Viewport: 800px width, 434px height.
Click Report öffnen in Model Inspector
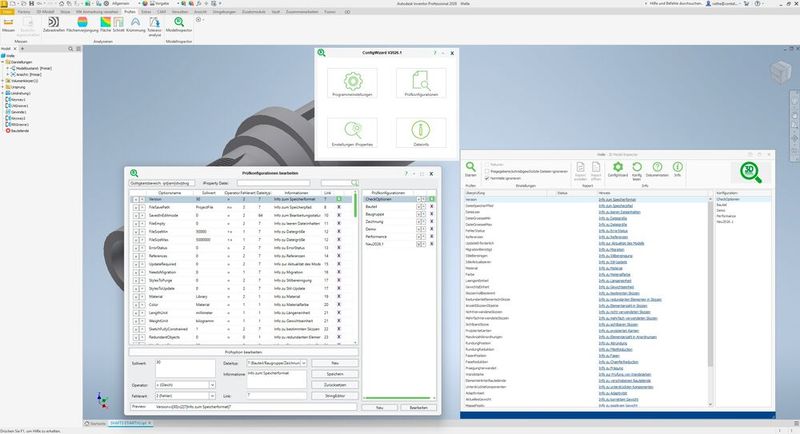(596, 171)
